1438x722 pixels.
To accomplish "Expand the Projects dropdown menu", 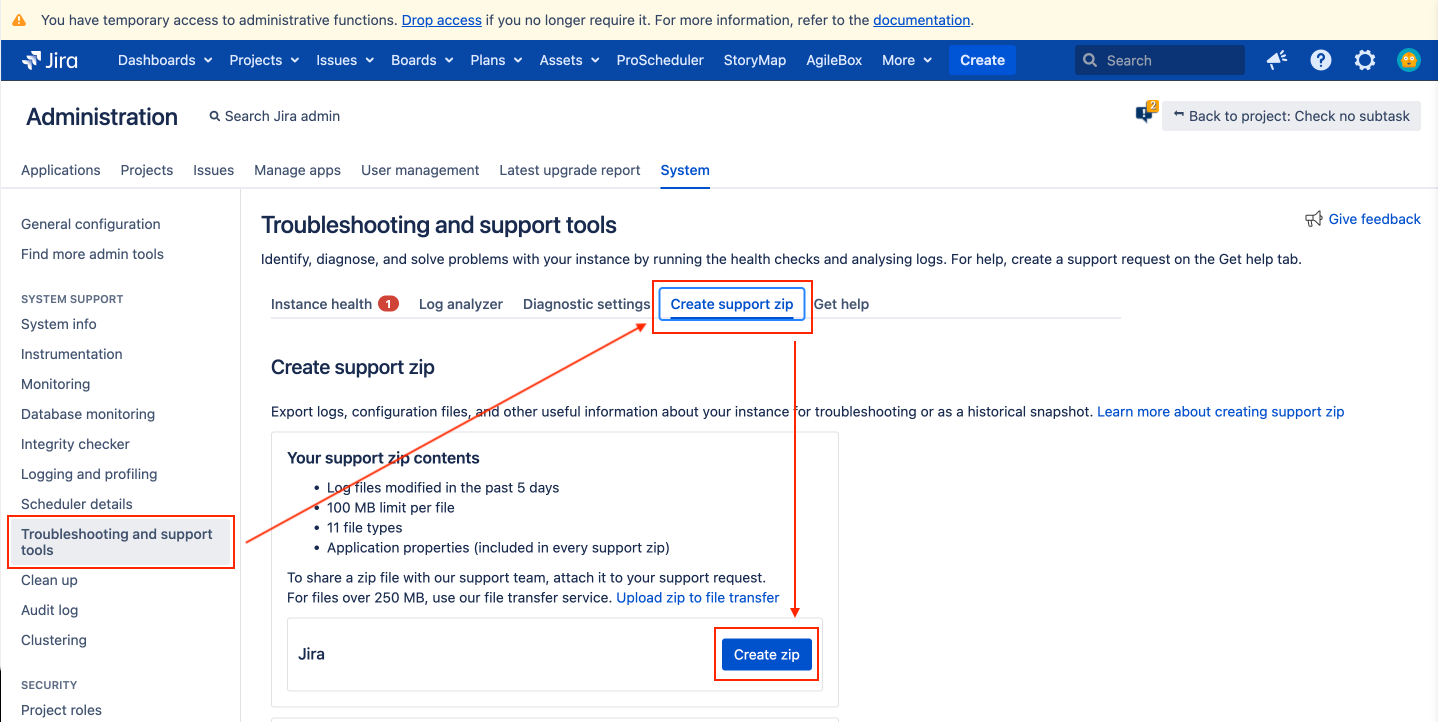I will click(x=264, y=60).
